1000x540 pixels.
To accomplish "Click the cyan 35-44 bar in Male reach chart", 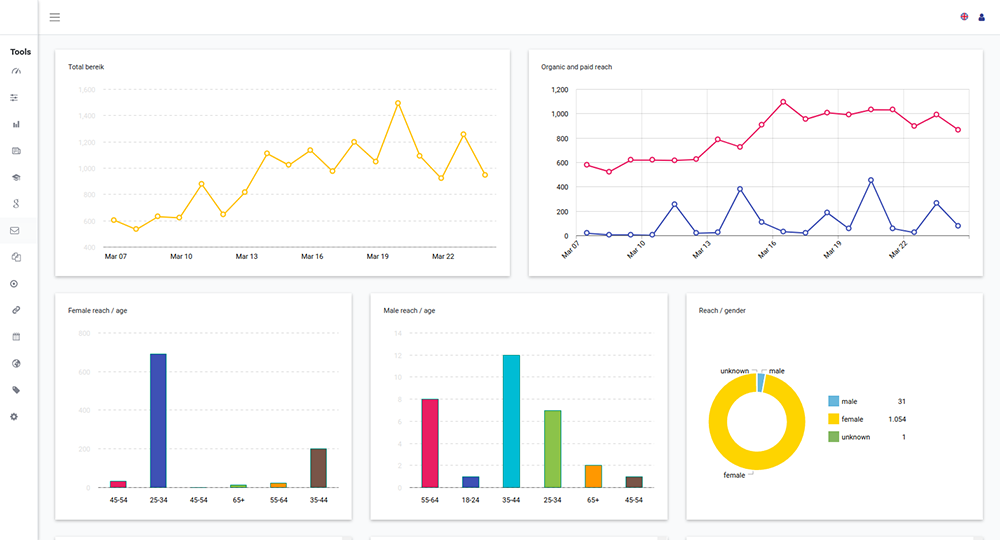I will pos(511,420).
